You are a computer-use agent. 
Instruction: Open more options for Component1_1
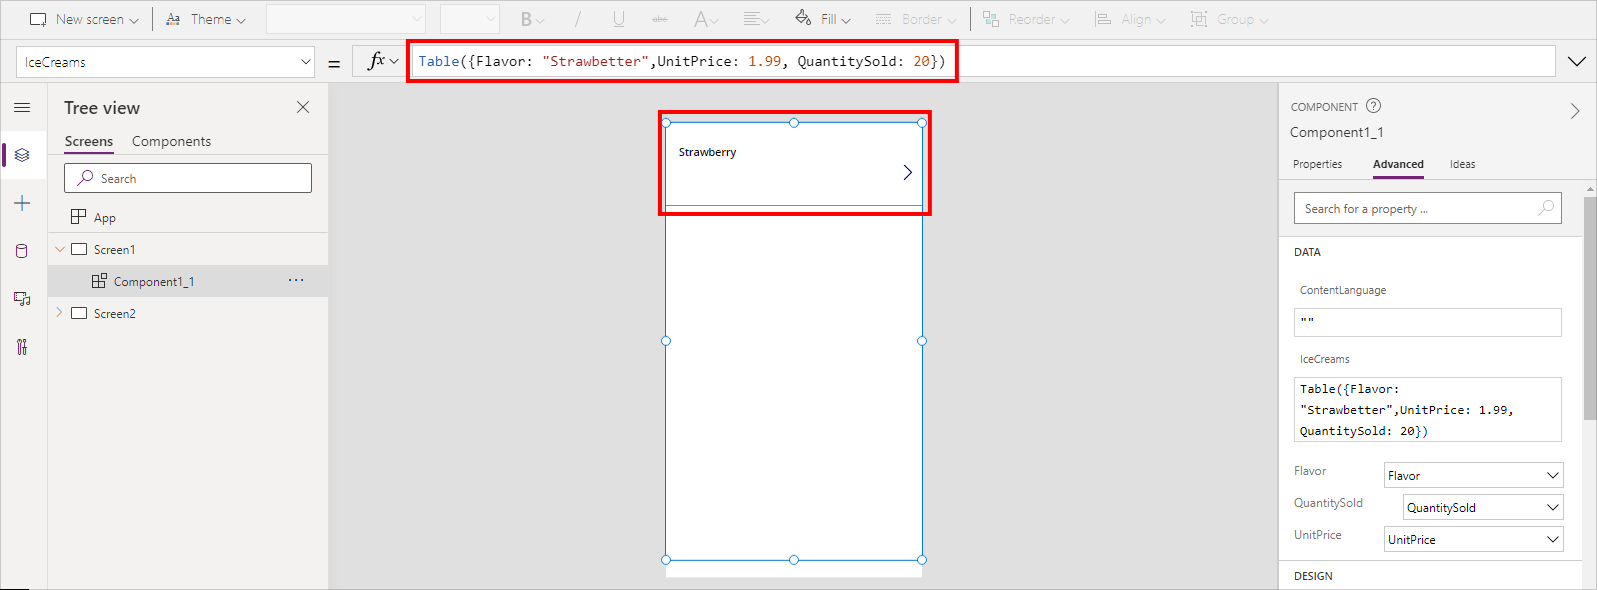pyautogui.click(x=296, y=280)
